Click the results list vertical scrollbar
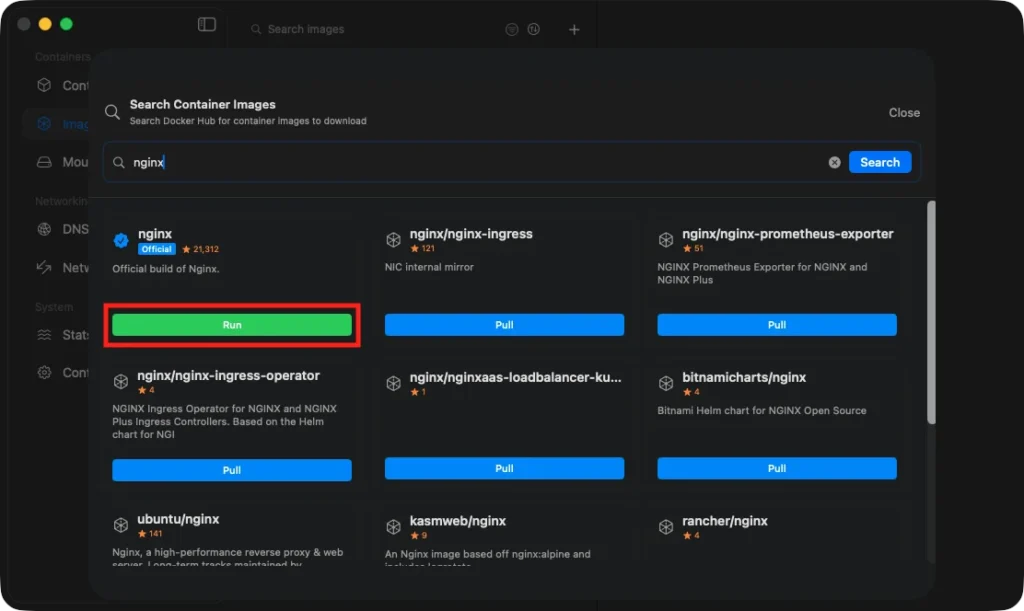Screen dimensions: 1024x611 point(931,313)
